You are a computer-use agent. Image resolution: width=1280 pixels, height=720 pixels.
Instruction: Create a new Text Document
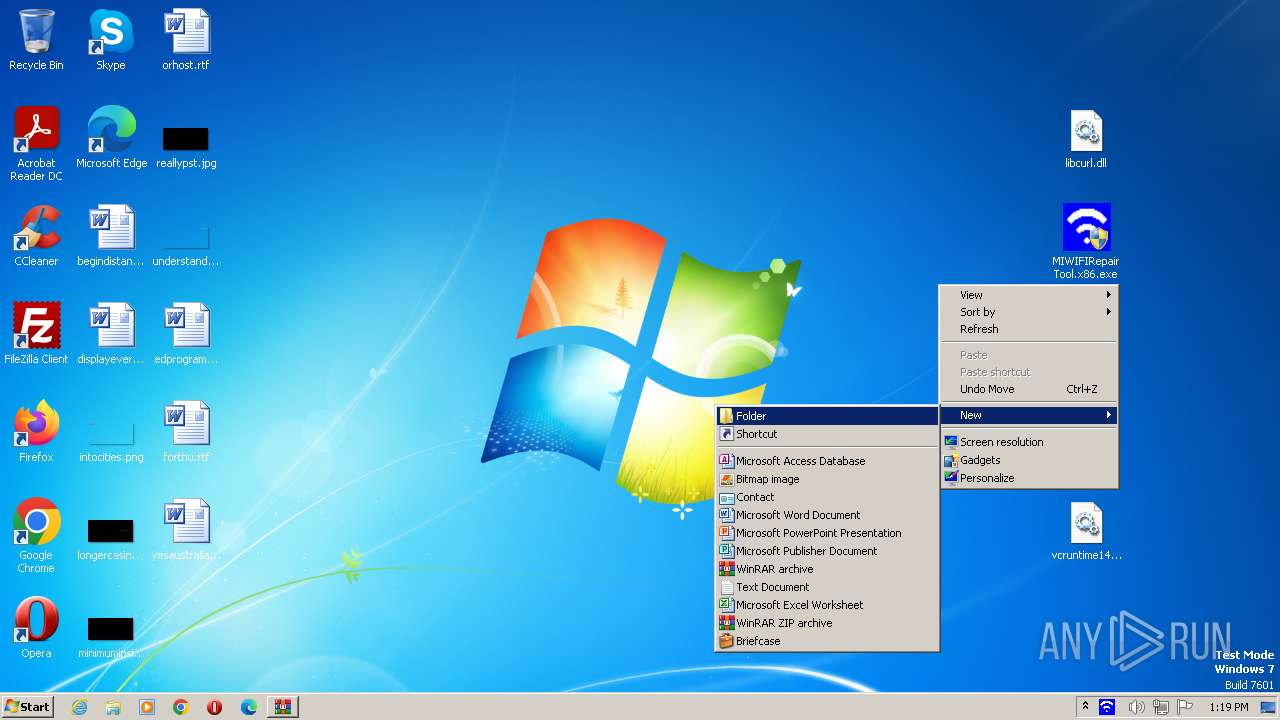[827, 587]
